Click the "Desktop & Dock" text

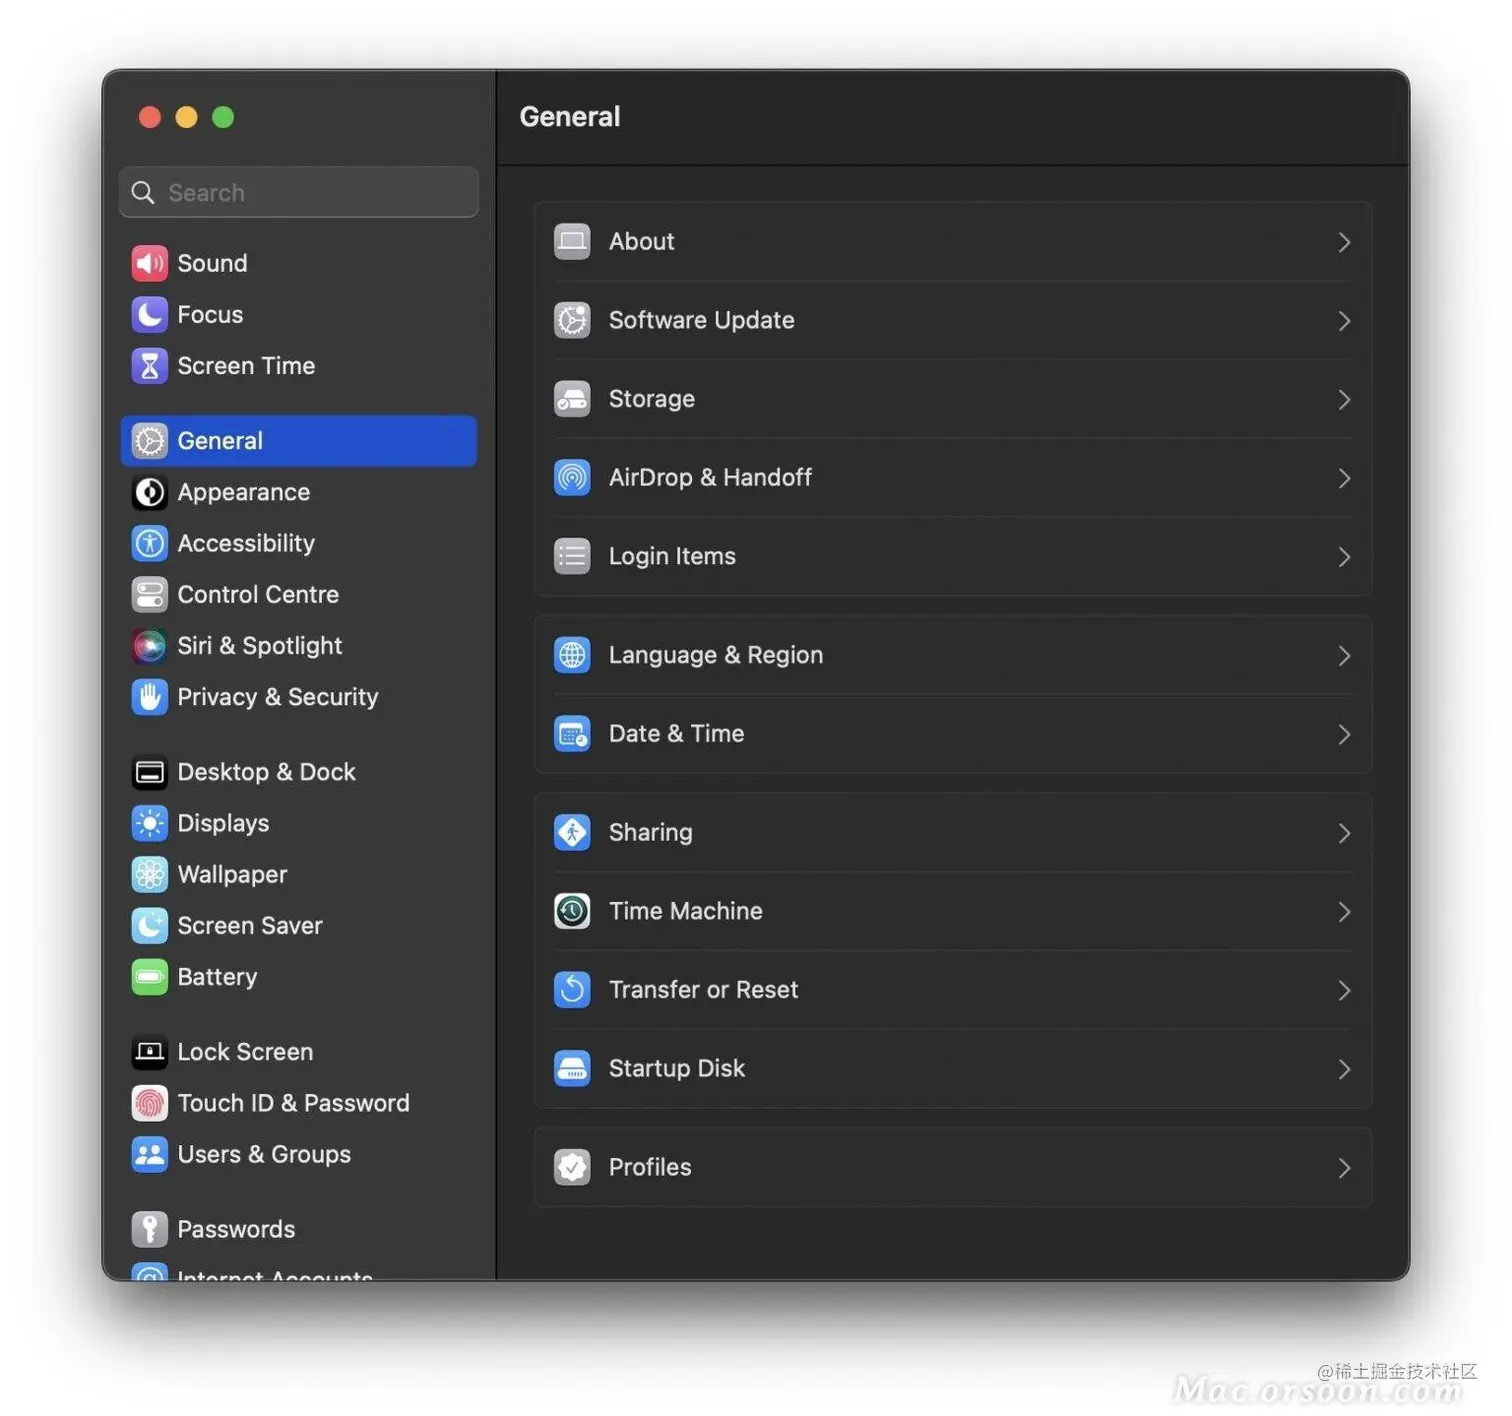pyautogui.click(x=266, y=772)
